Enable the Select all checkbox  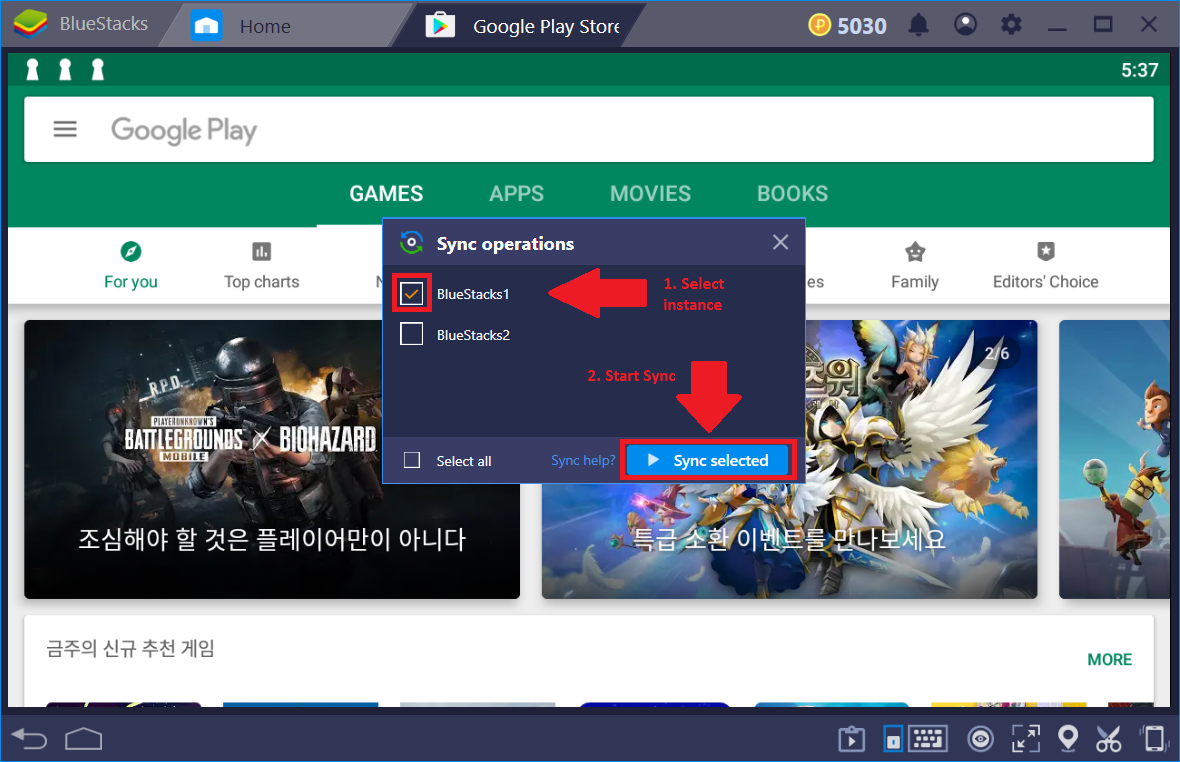[x=412, y=460]
